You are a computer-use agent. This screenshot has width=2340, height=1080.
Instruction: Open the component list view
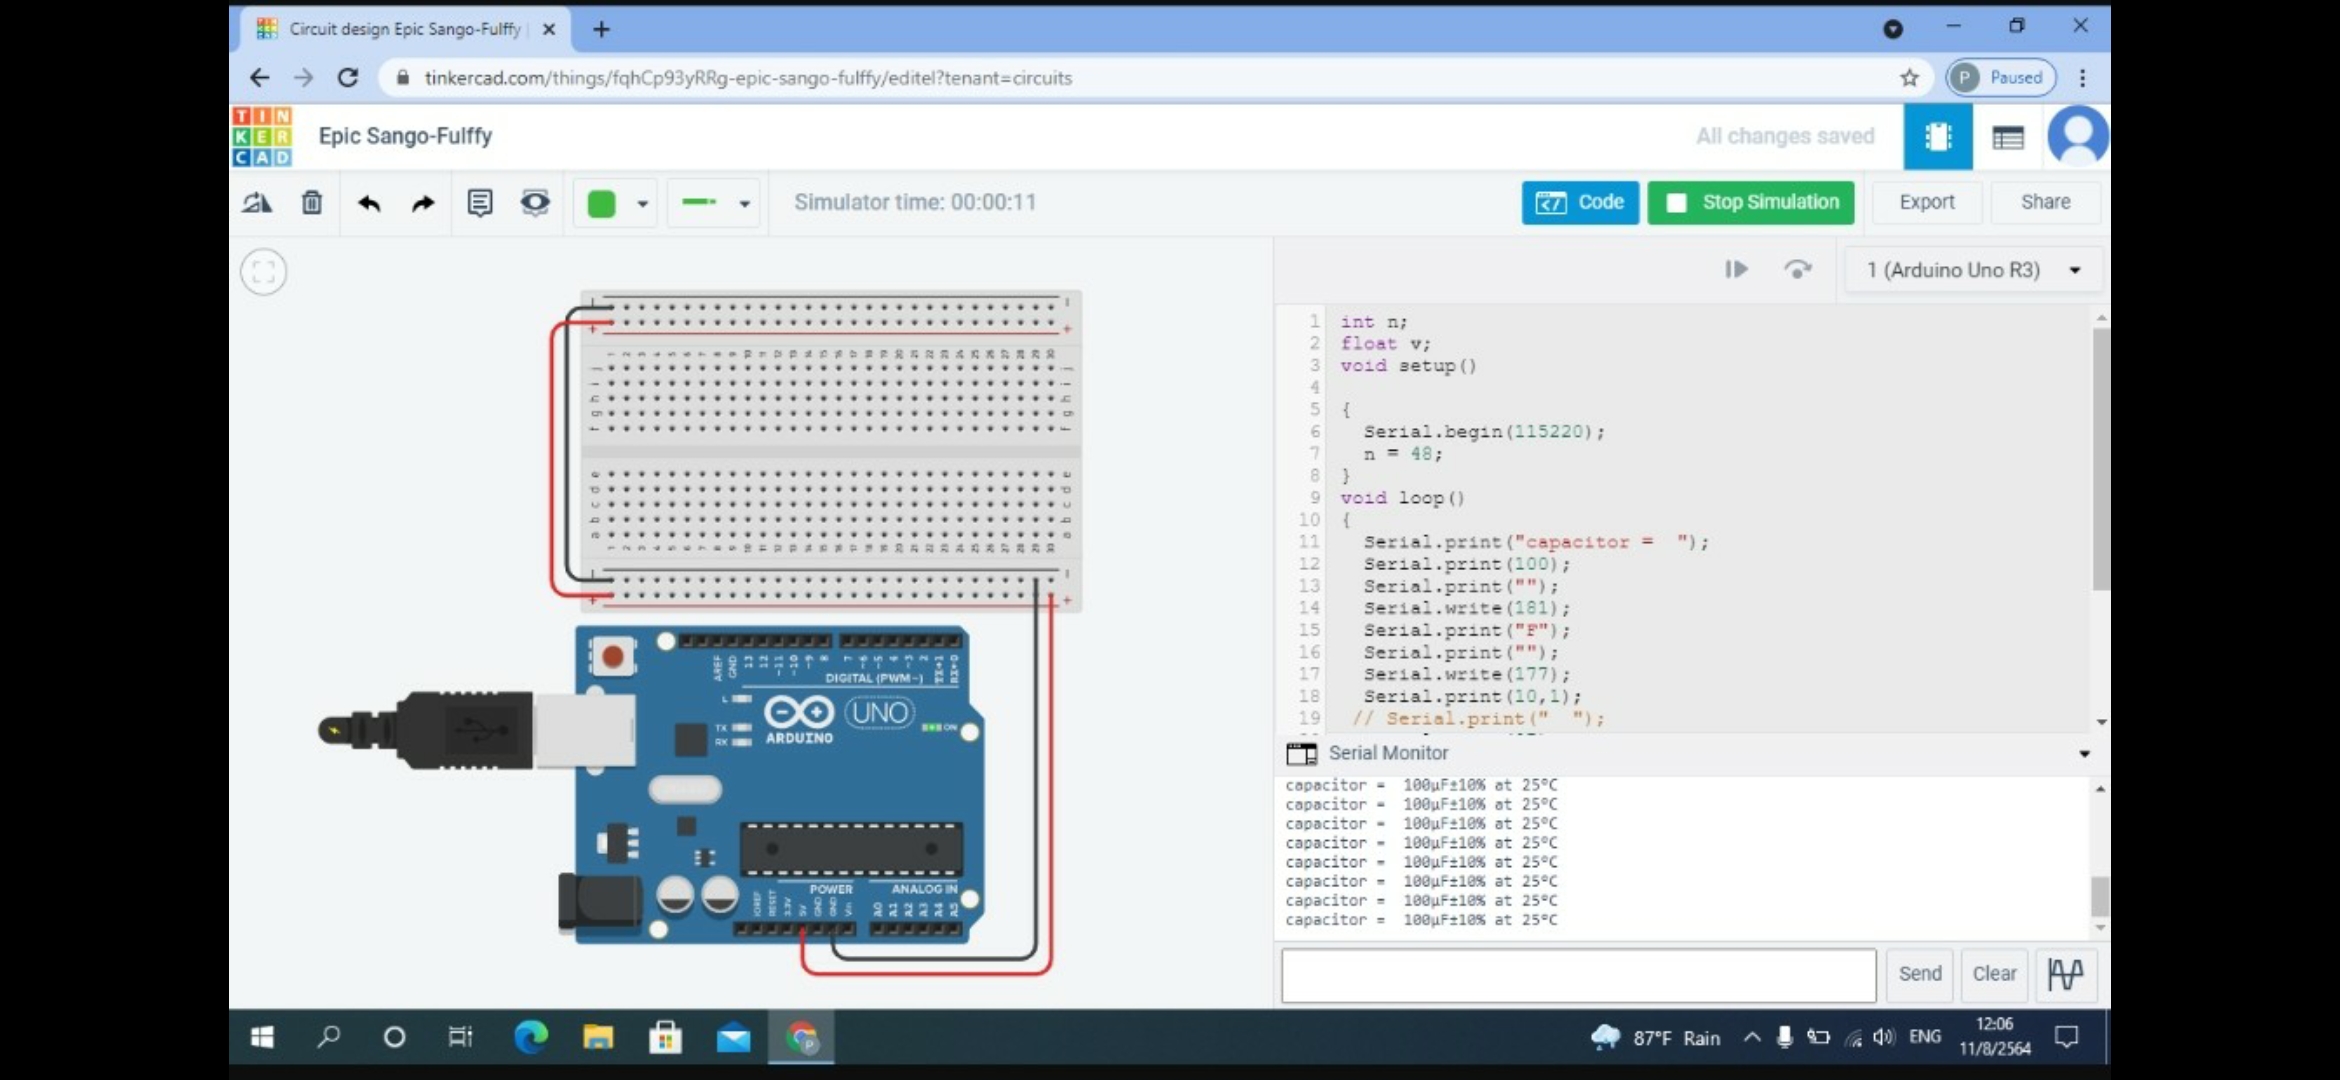tap(2008, 137)
